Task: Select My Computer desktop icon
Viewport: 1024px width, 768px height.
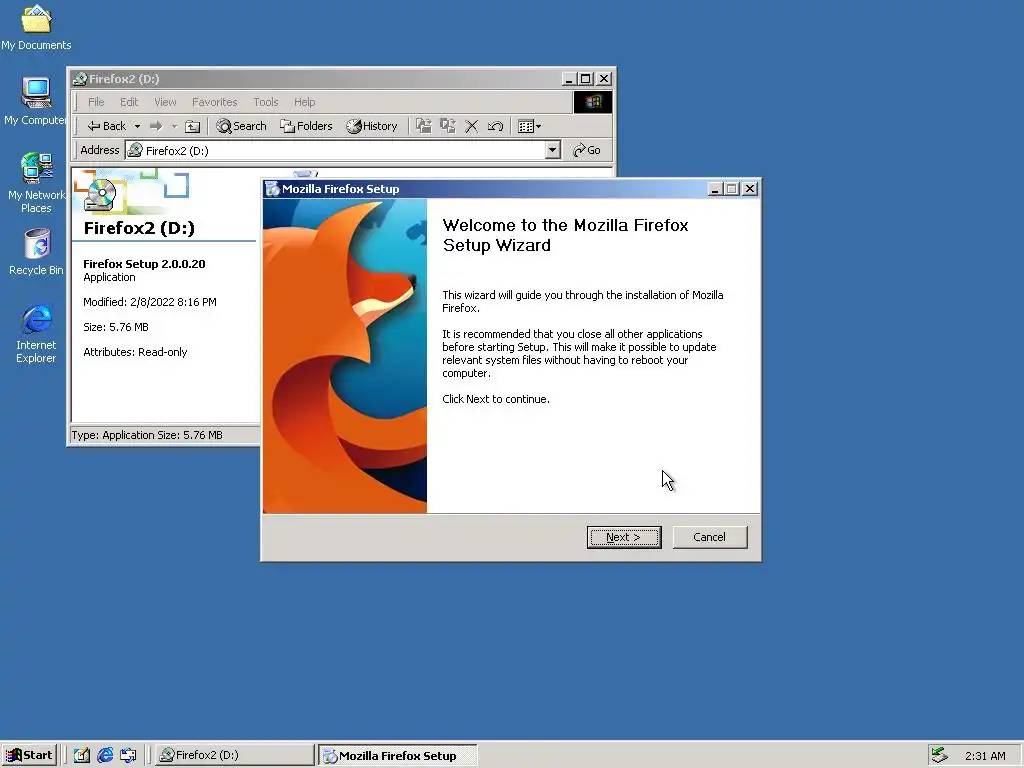Action: point(36,101)
